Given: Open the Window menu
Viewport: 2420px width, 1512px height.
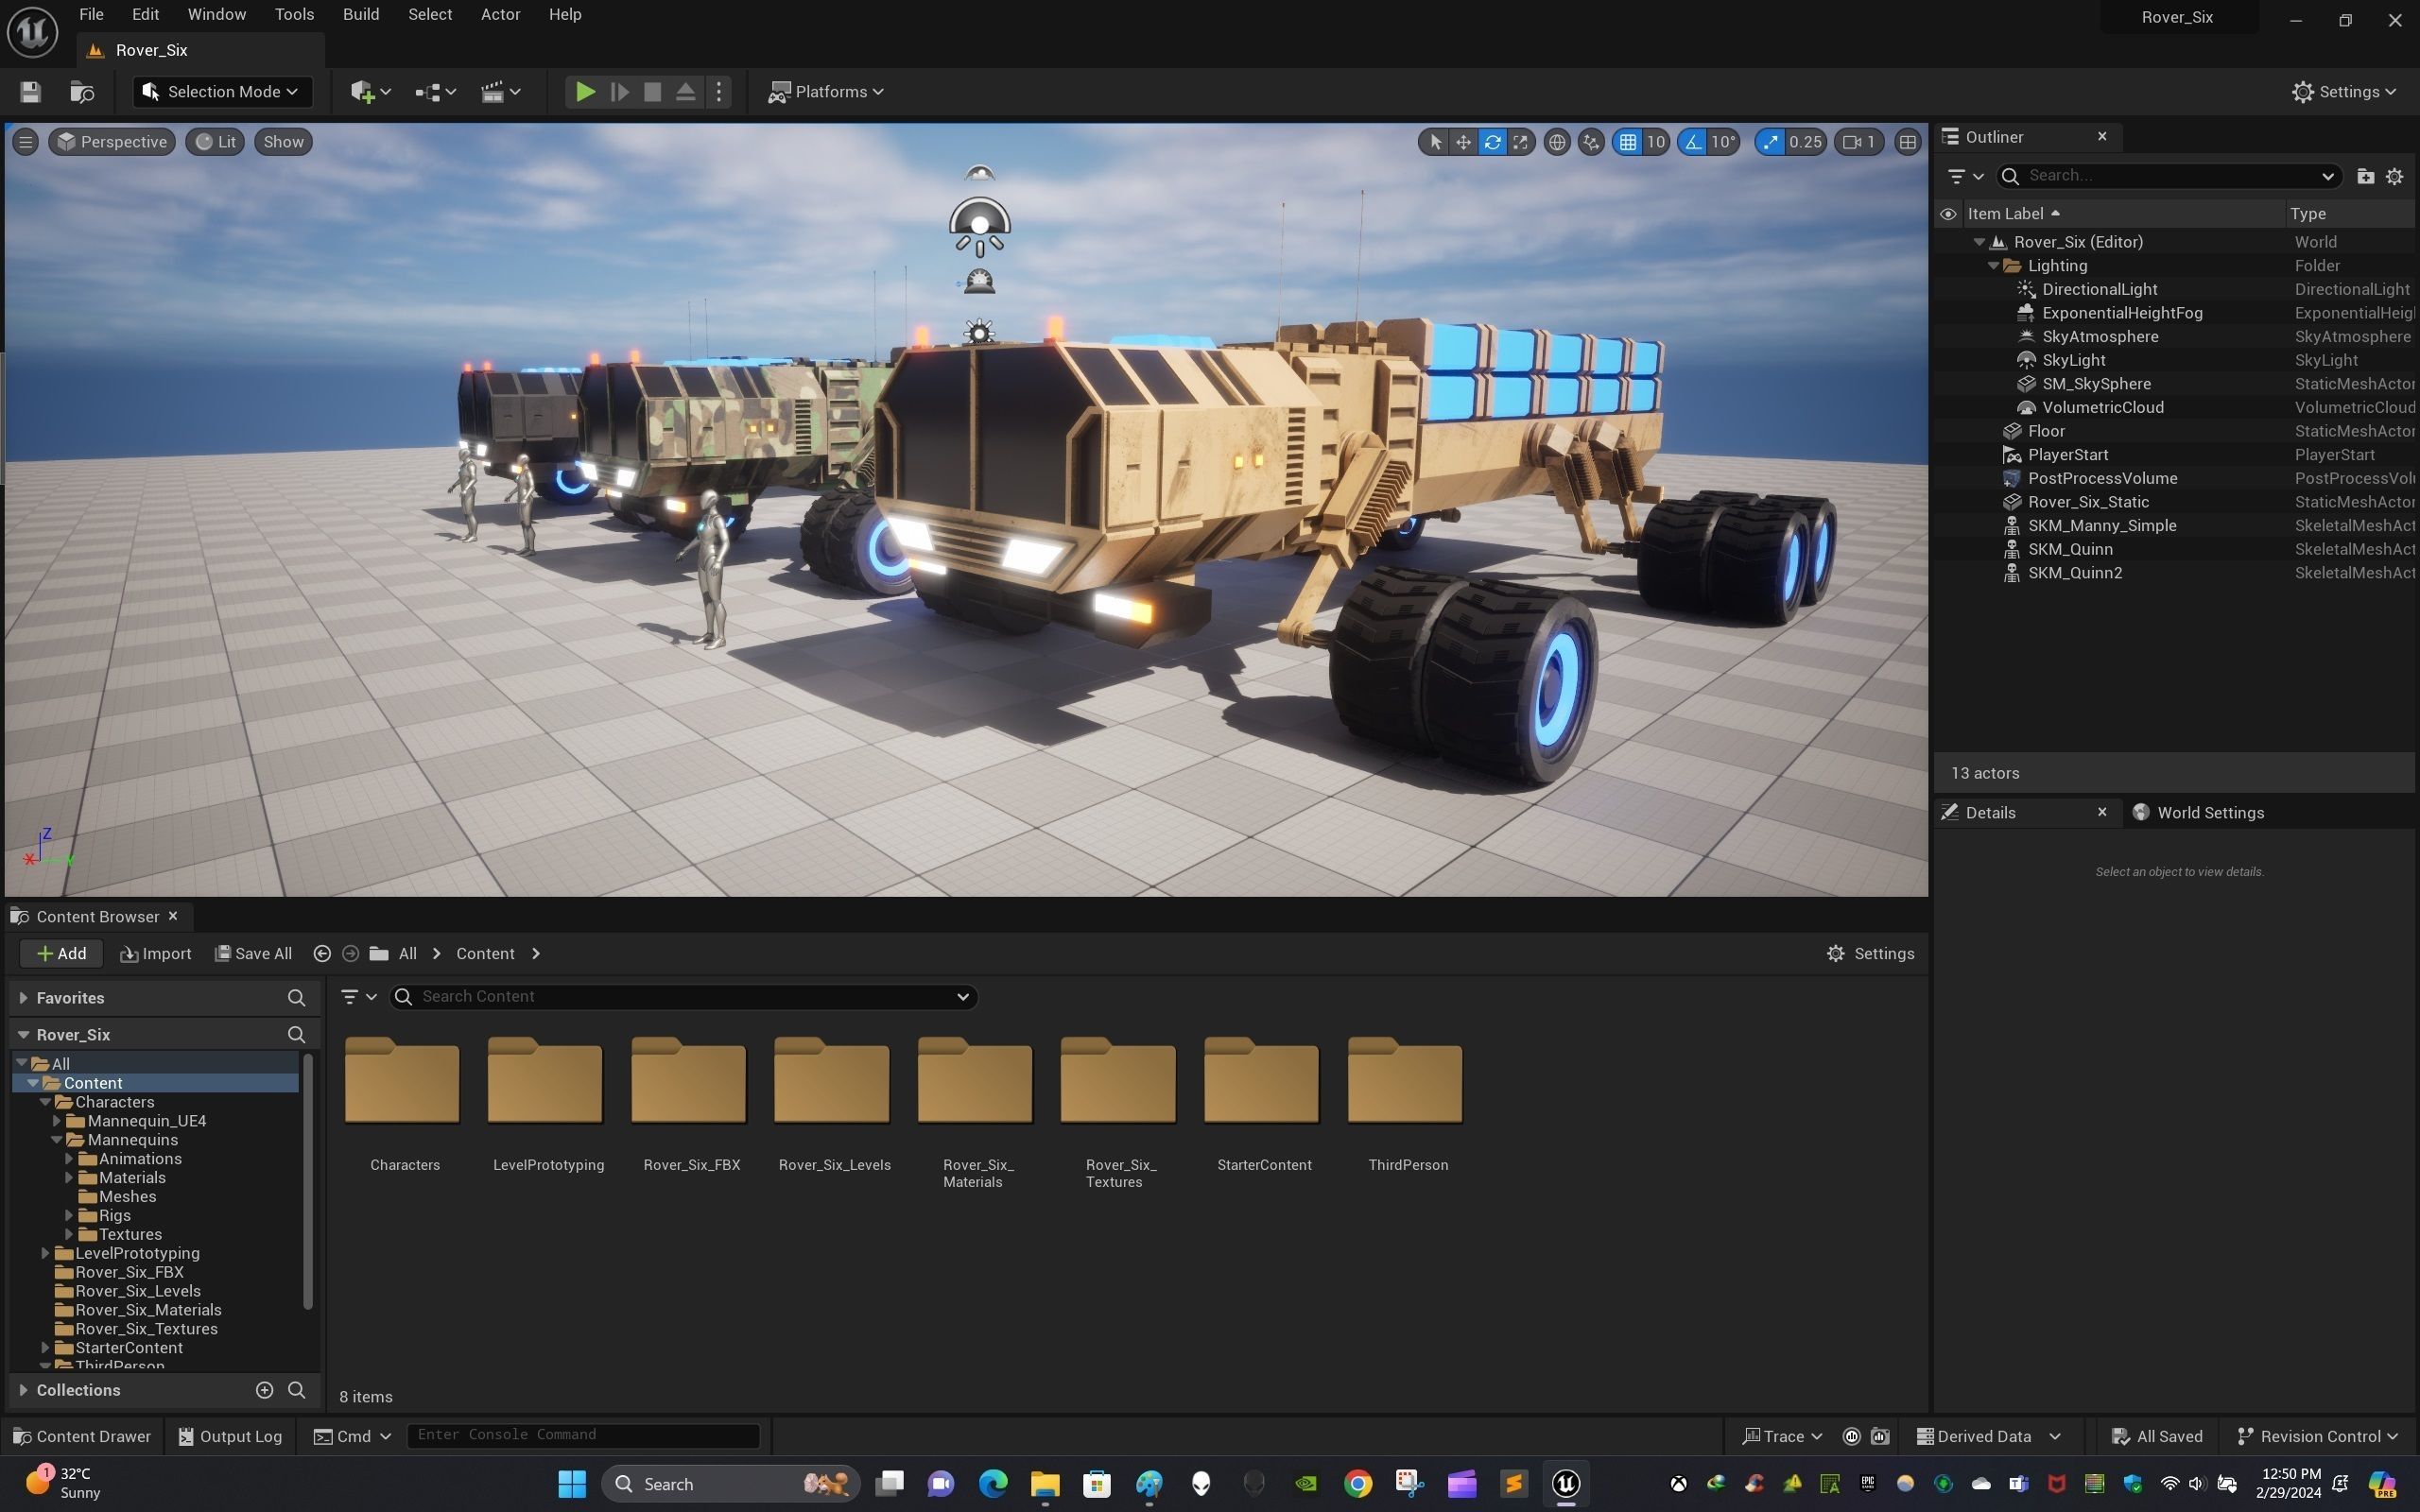Looking at the screenshot, I should [217, 15].
